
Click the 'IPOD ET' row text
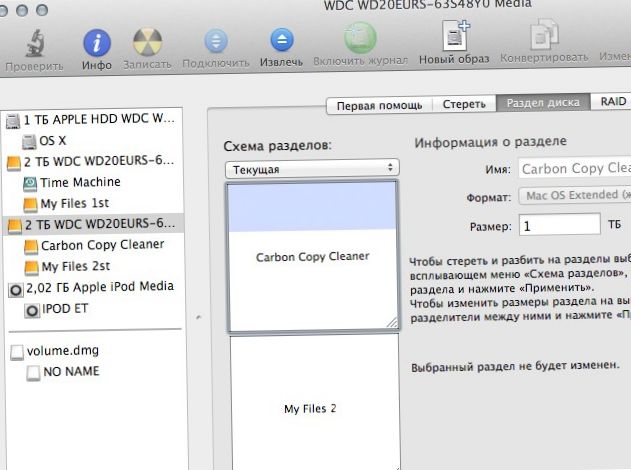coord(65,309)
